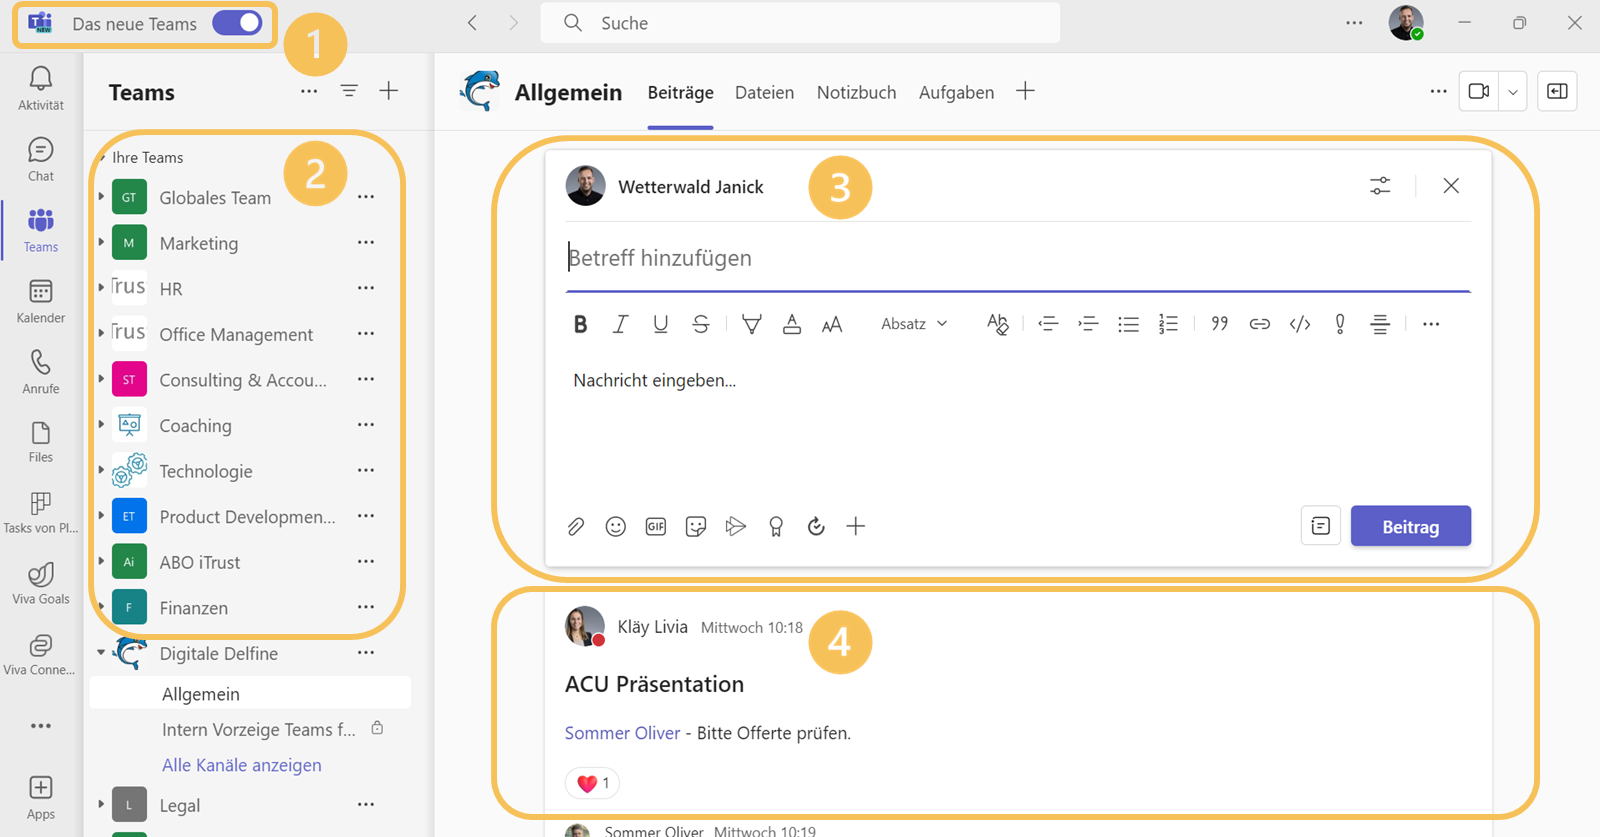The height and width of the screenshot is (837, 1600).
Task: Open meeting options dropdown arrow
Action: tap(1513, 92)
